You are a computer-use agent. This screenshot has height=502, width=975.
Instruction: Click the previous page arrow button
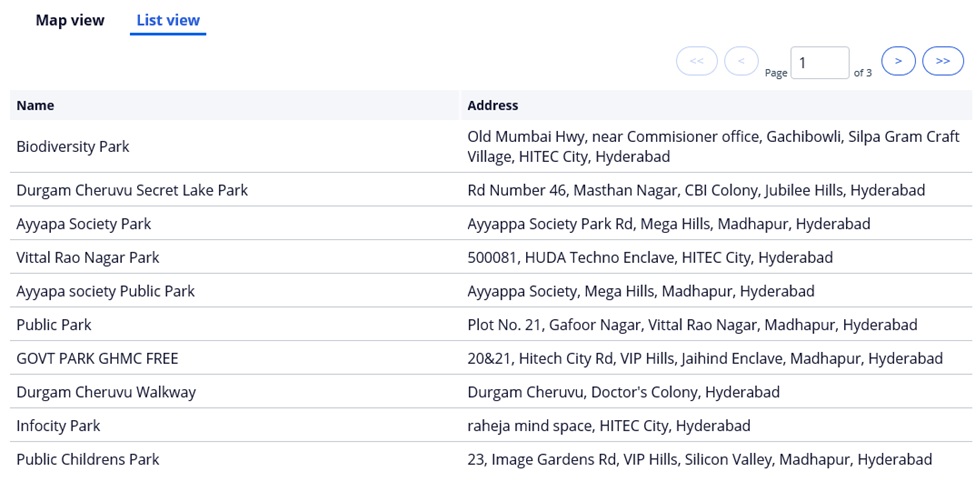tap(741, 61)
